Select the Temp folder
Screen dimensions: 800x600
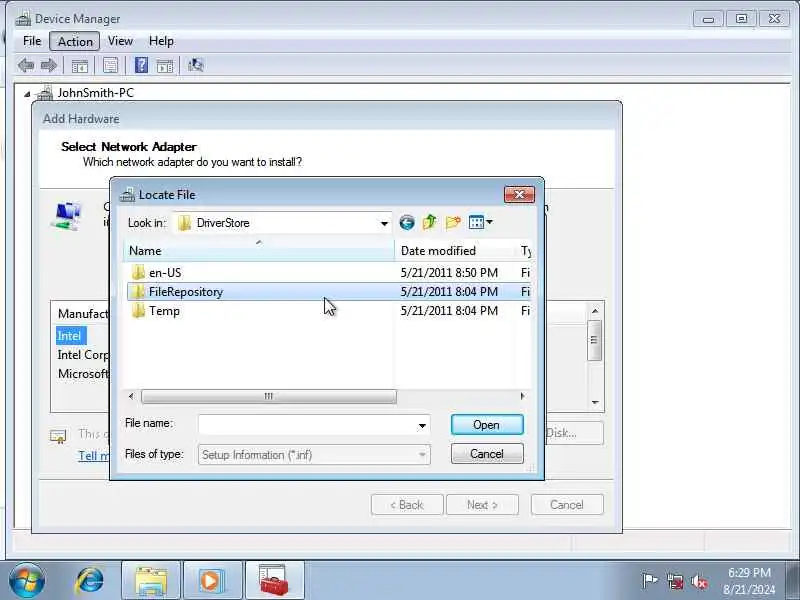pyautogui.click(x=164, y=311)
